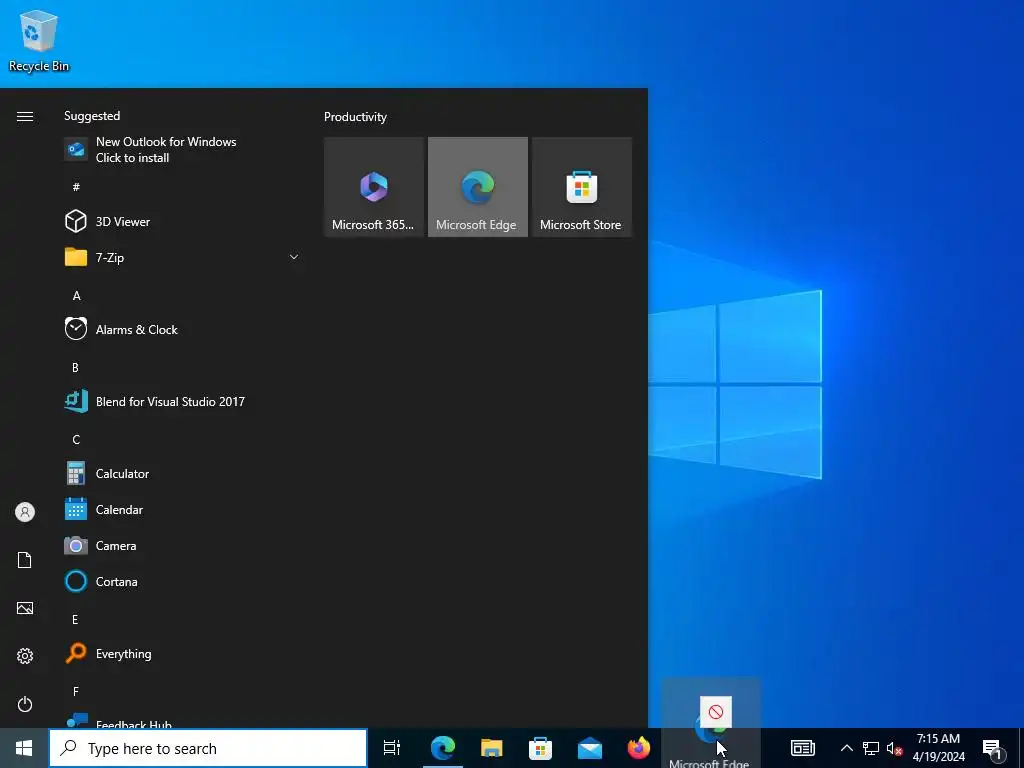
Task: Open Feedback Hub app
Action: [183, 721]
